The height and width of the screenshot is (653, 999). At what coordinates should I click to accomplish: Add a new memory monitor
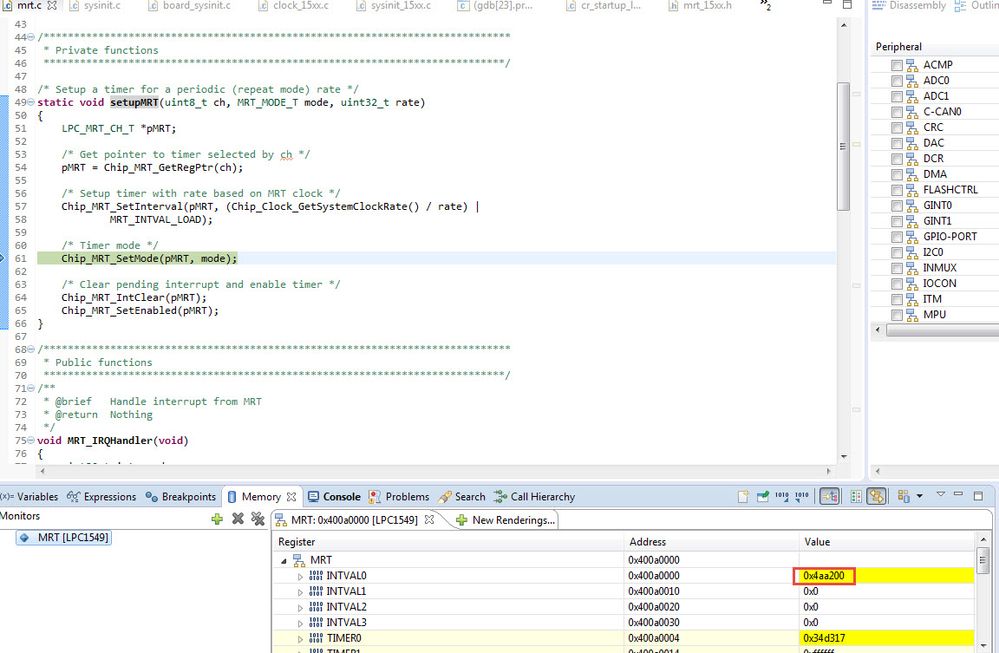[x=217, y=519]
